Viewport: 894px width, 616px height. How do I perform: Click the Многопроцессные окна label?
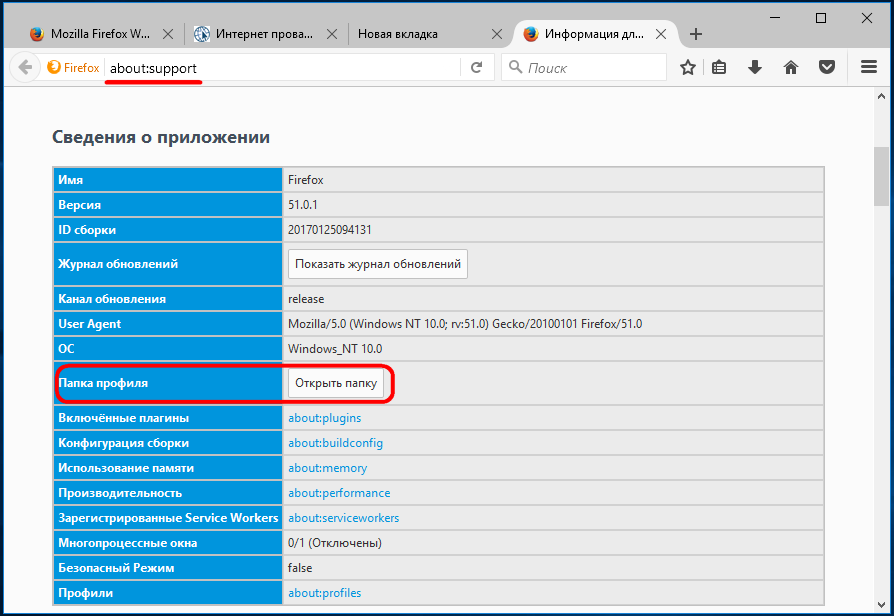pos(128,543)
